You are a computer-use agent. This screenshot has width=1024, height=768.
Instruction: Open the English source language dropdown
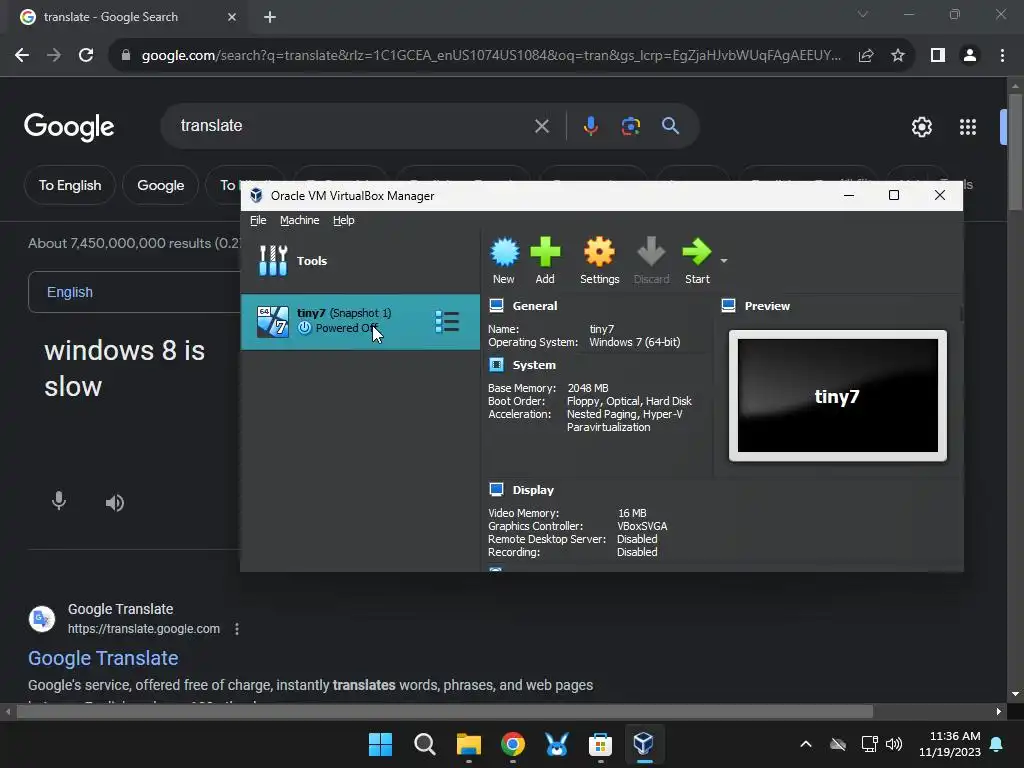point(135,292)
